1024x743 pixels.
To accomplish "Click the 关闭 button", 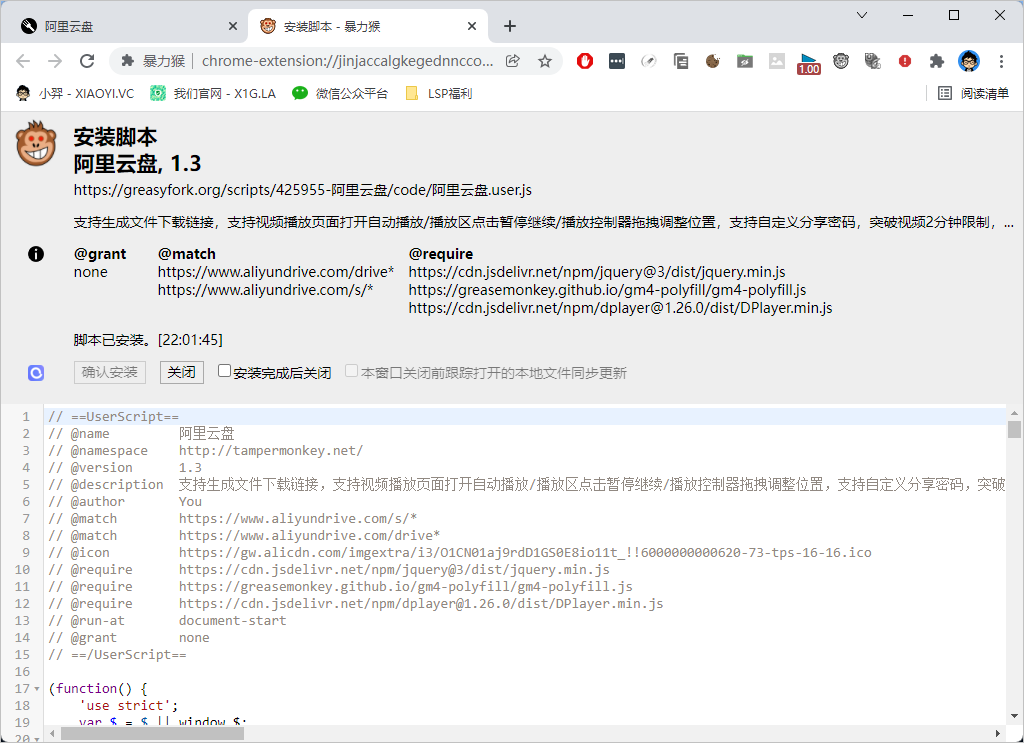I will pos(182,372).
